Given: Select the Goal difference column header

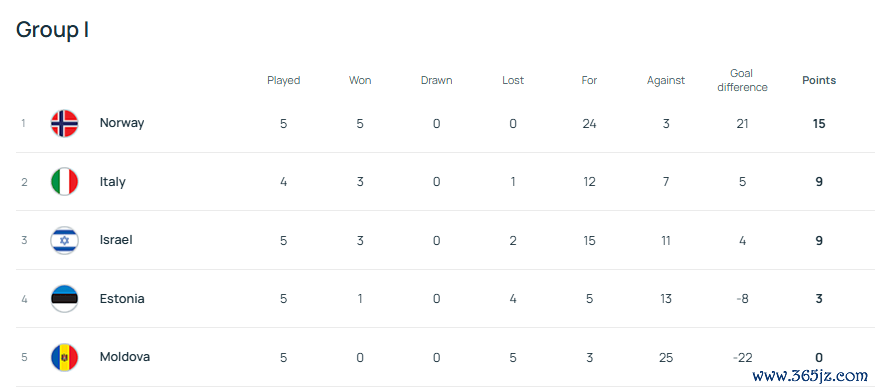Looking at the screenshot, I should (x=742, y=80).
